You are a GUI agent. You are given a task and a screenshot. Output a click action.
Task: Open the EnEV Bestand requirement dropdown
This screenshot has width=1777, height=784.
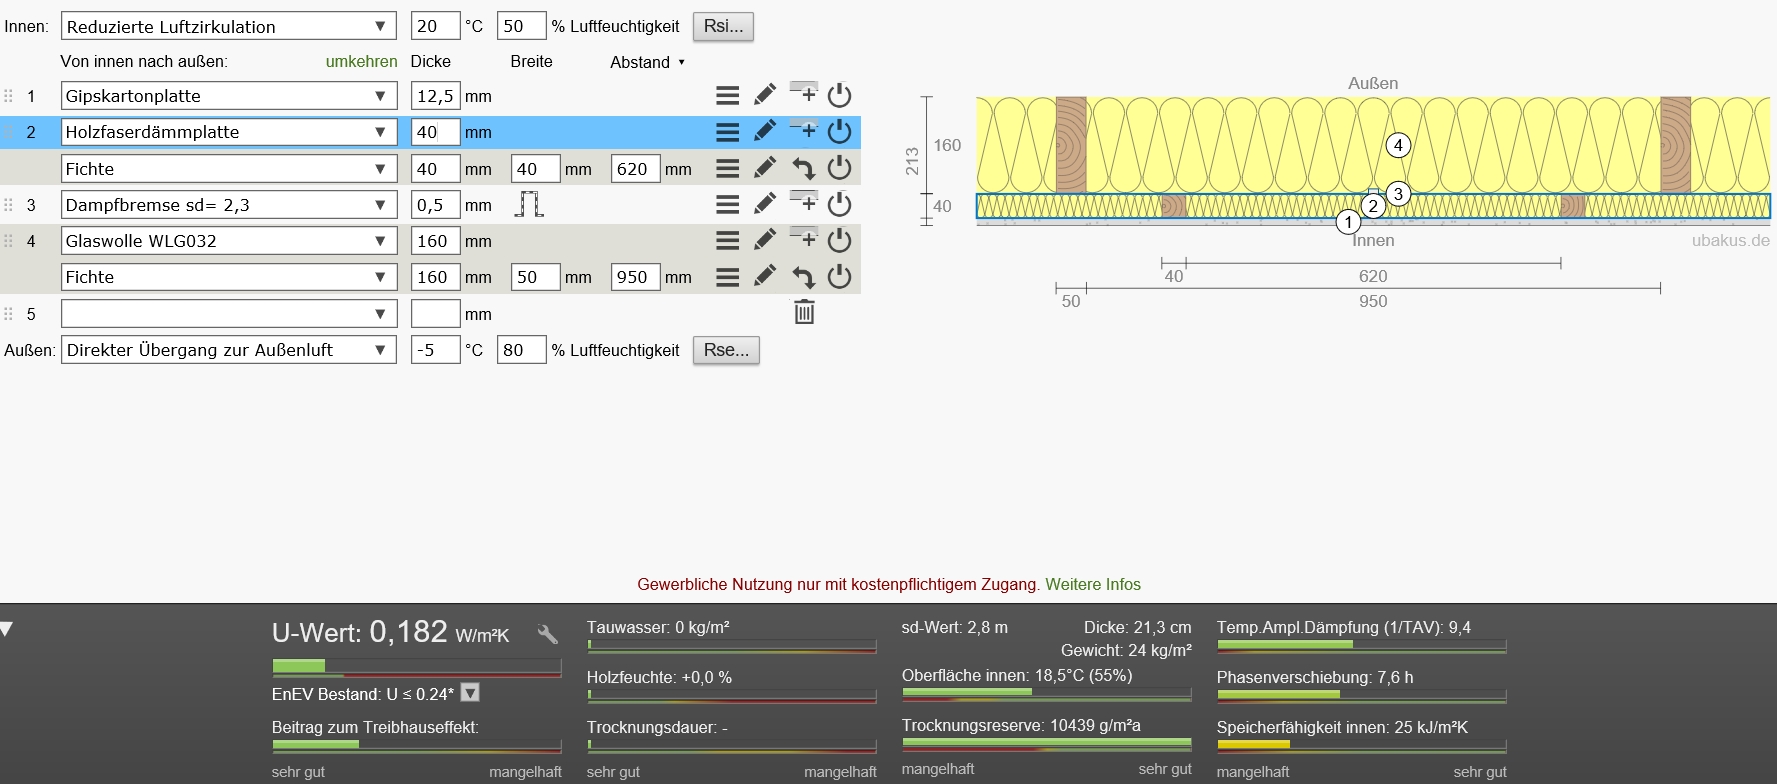pyautogui.click(x=470, y=692)
